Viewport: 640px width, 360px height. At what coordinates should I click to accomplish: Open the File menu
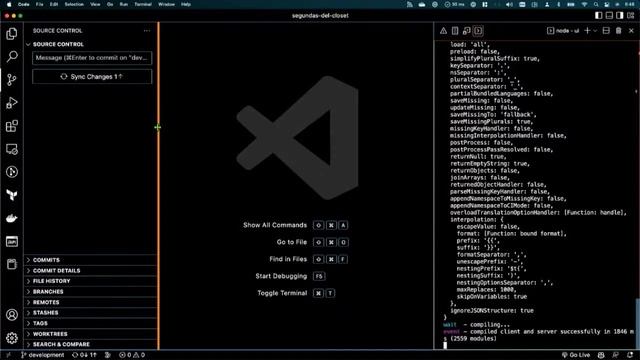[x=39, y=4]
